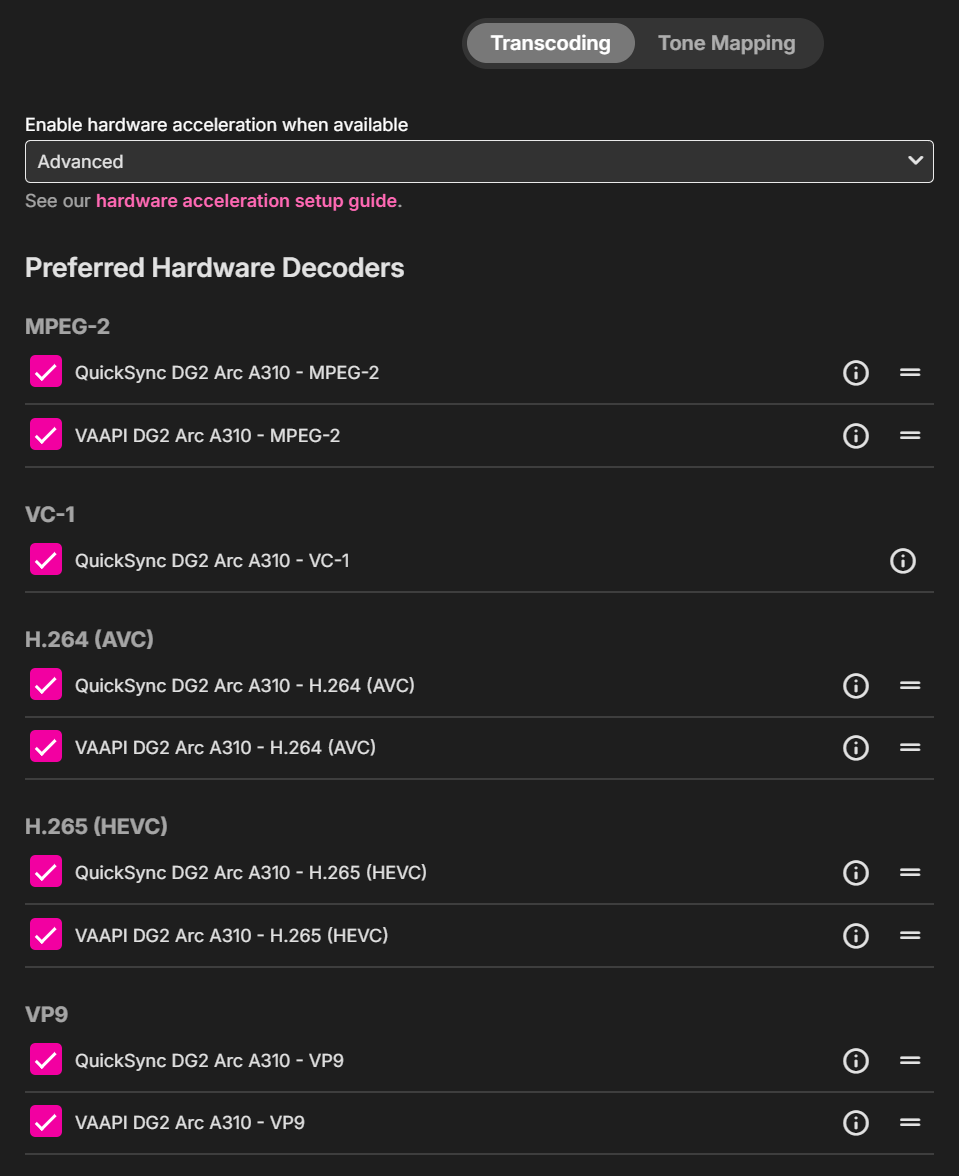Click the VAAPI H.265 (HEVC) decoder label

231,936
